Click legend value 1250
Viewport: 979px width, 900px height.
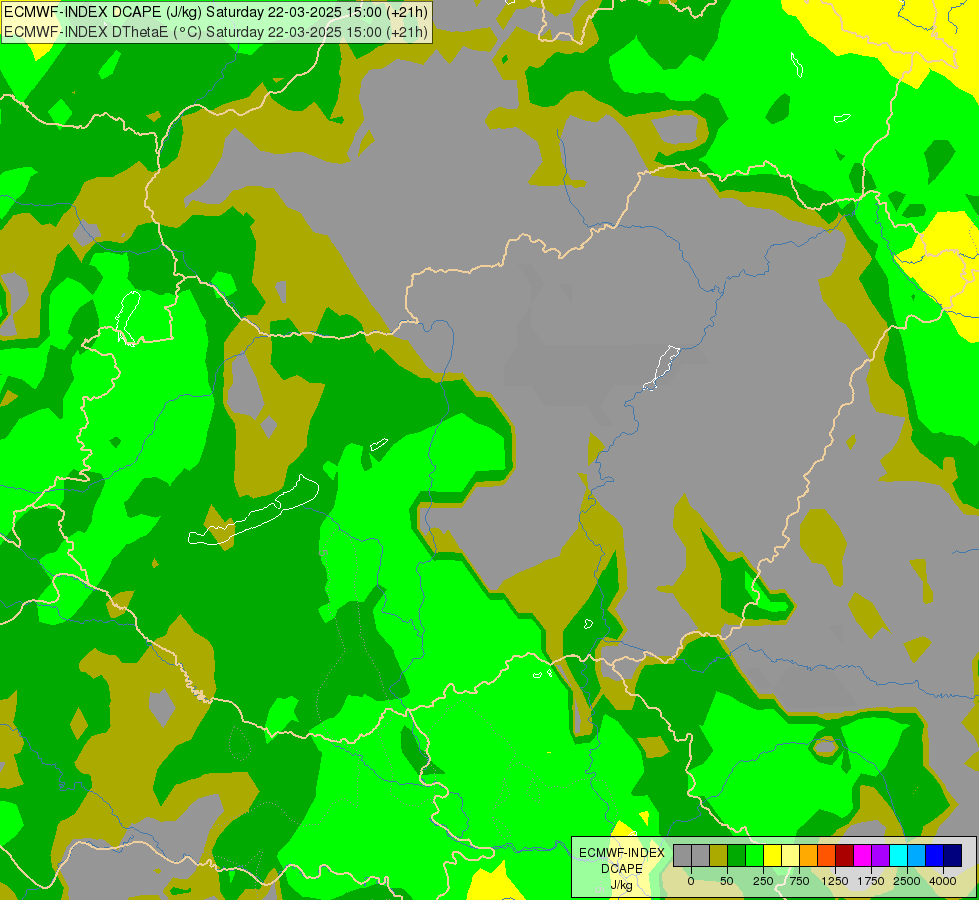tap(835, 881)
